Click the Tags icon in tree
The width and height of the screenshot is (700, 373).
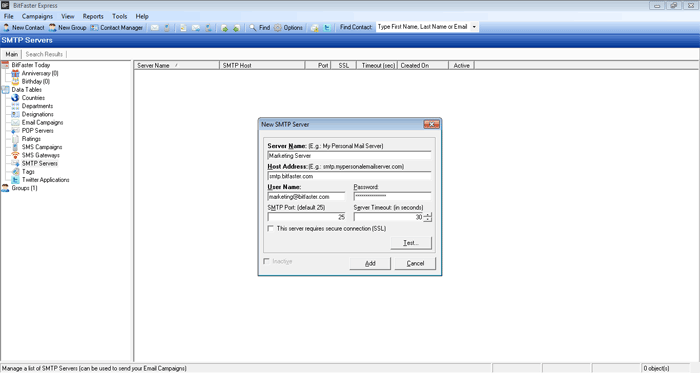[16, 172]
